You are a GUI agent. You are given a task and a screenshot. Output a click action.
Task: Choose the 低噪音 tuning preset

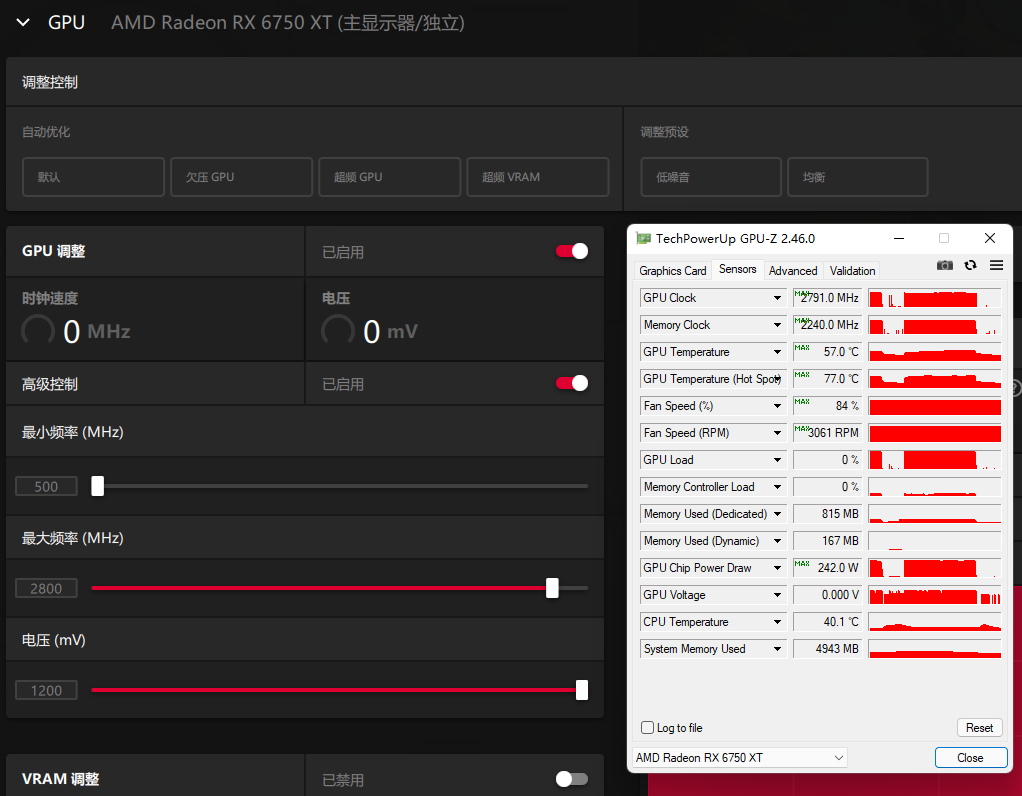point(710,177)
